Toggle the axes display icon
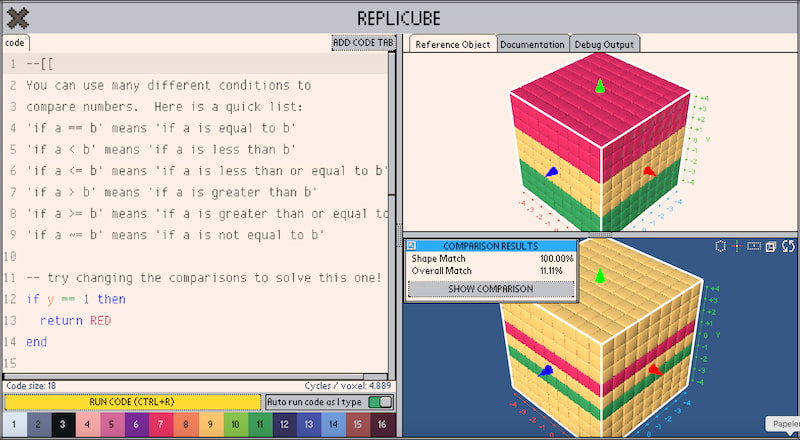Screen dimensions: 800x440 [x=737, y=246]
